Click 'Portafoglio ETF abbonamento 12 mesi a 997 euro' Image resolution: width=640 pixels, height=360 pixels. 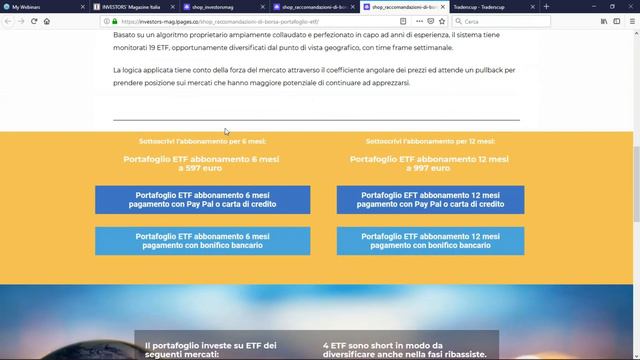point(429,164)
